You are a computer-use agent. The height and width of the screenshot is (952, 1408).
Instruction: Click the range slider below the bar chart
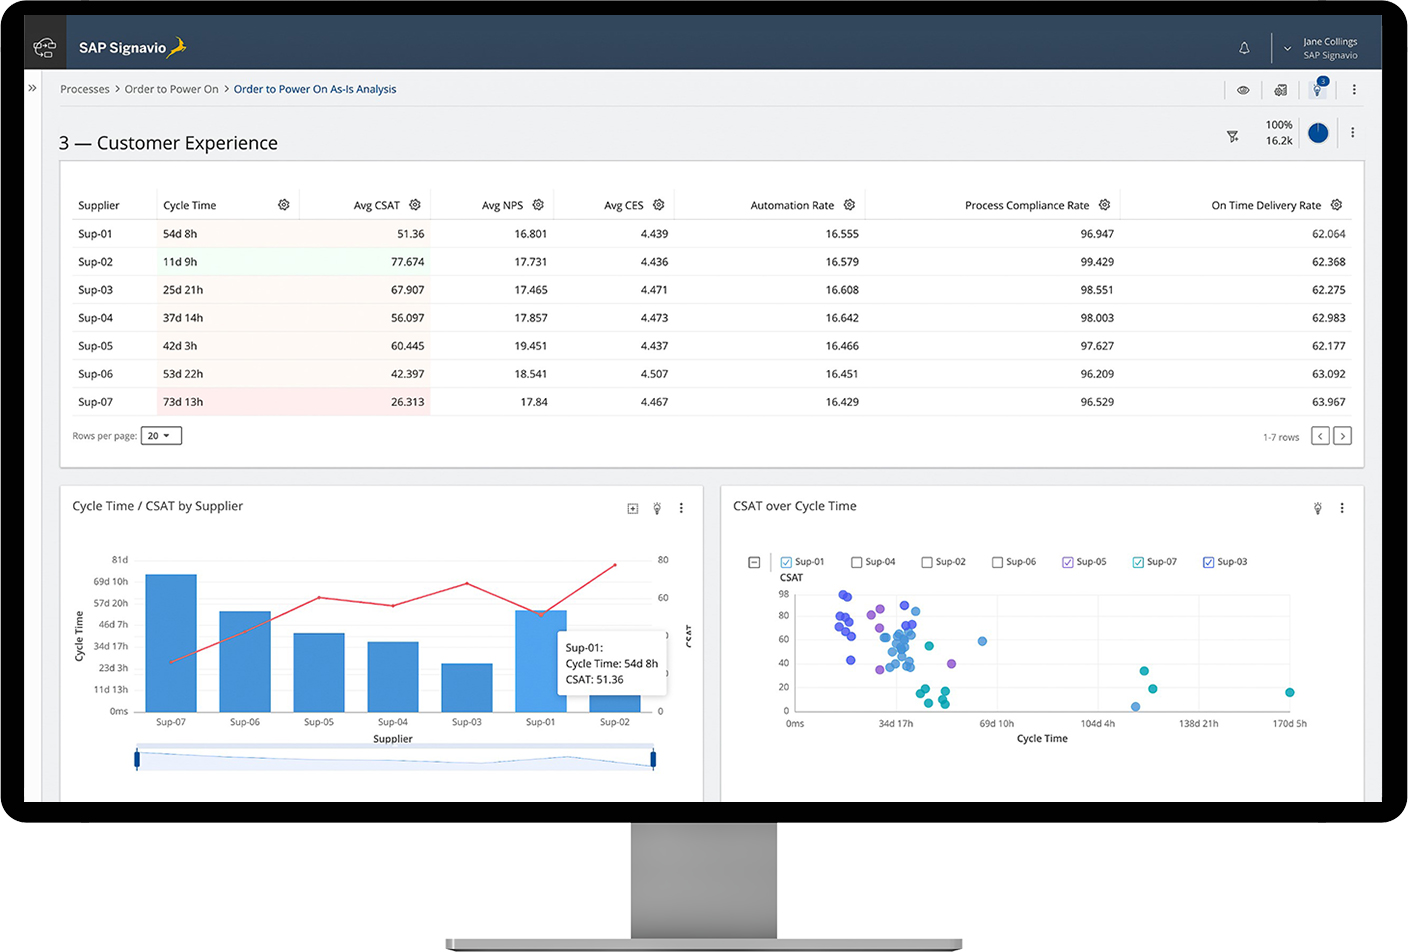pyautogui.click(x=394, y=758)
